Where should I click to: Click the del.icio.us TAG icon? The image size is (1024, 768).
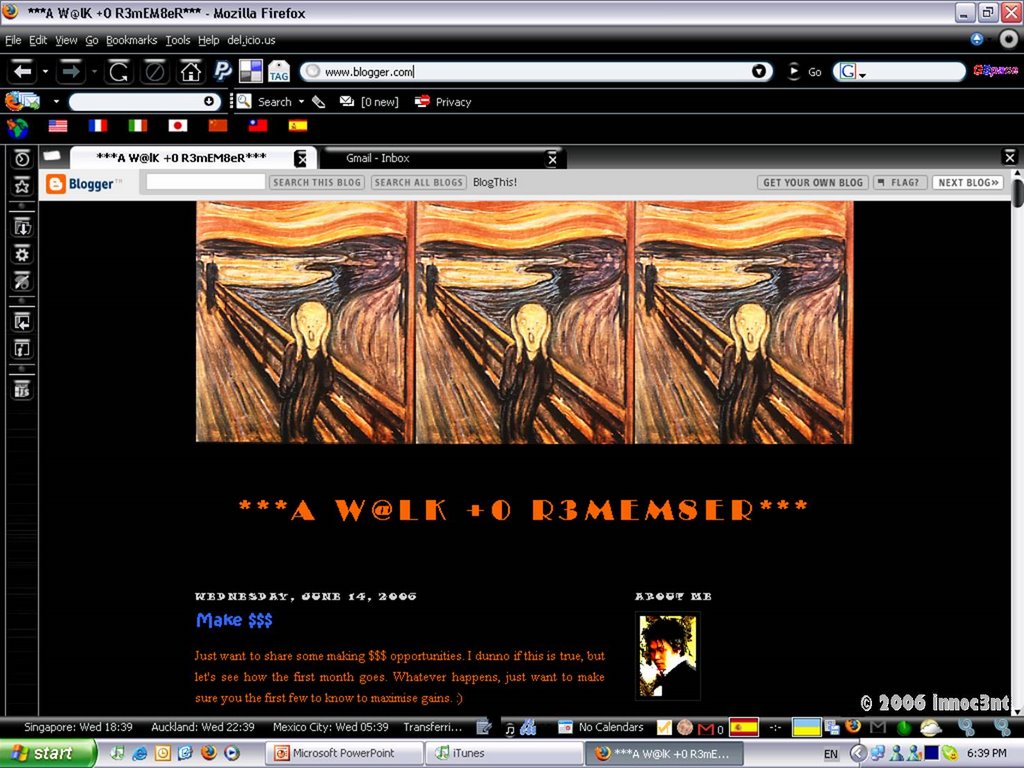point(279,71)
